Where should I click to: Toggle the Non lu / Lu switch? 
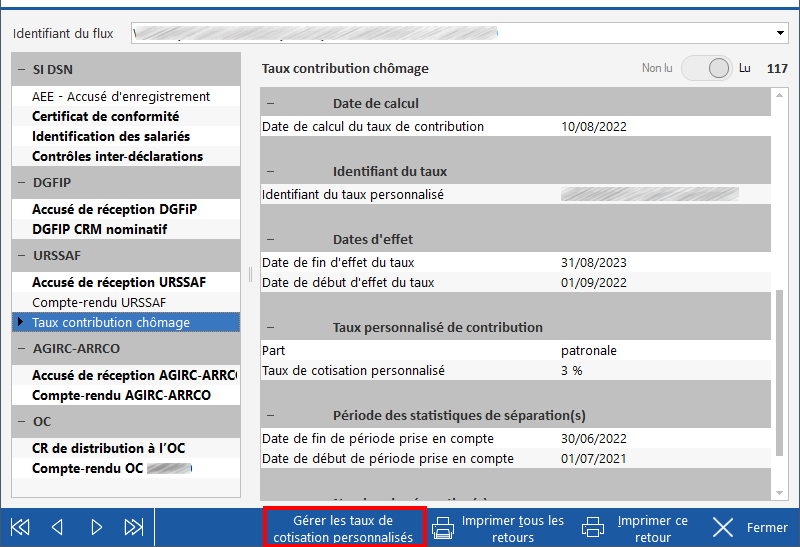click(707, 69)
